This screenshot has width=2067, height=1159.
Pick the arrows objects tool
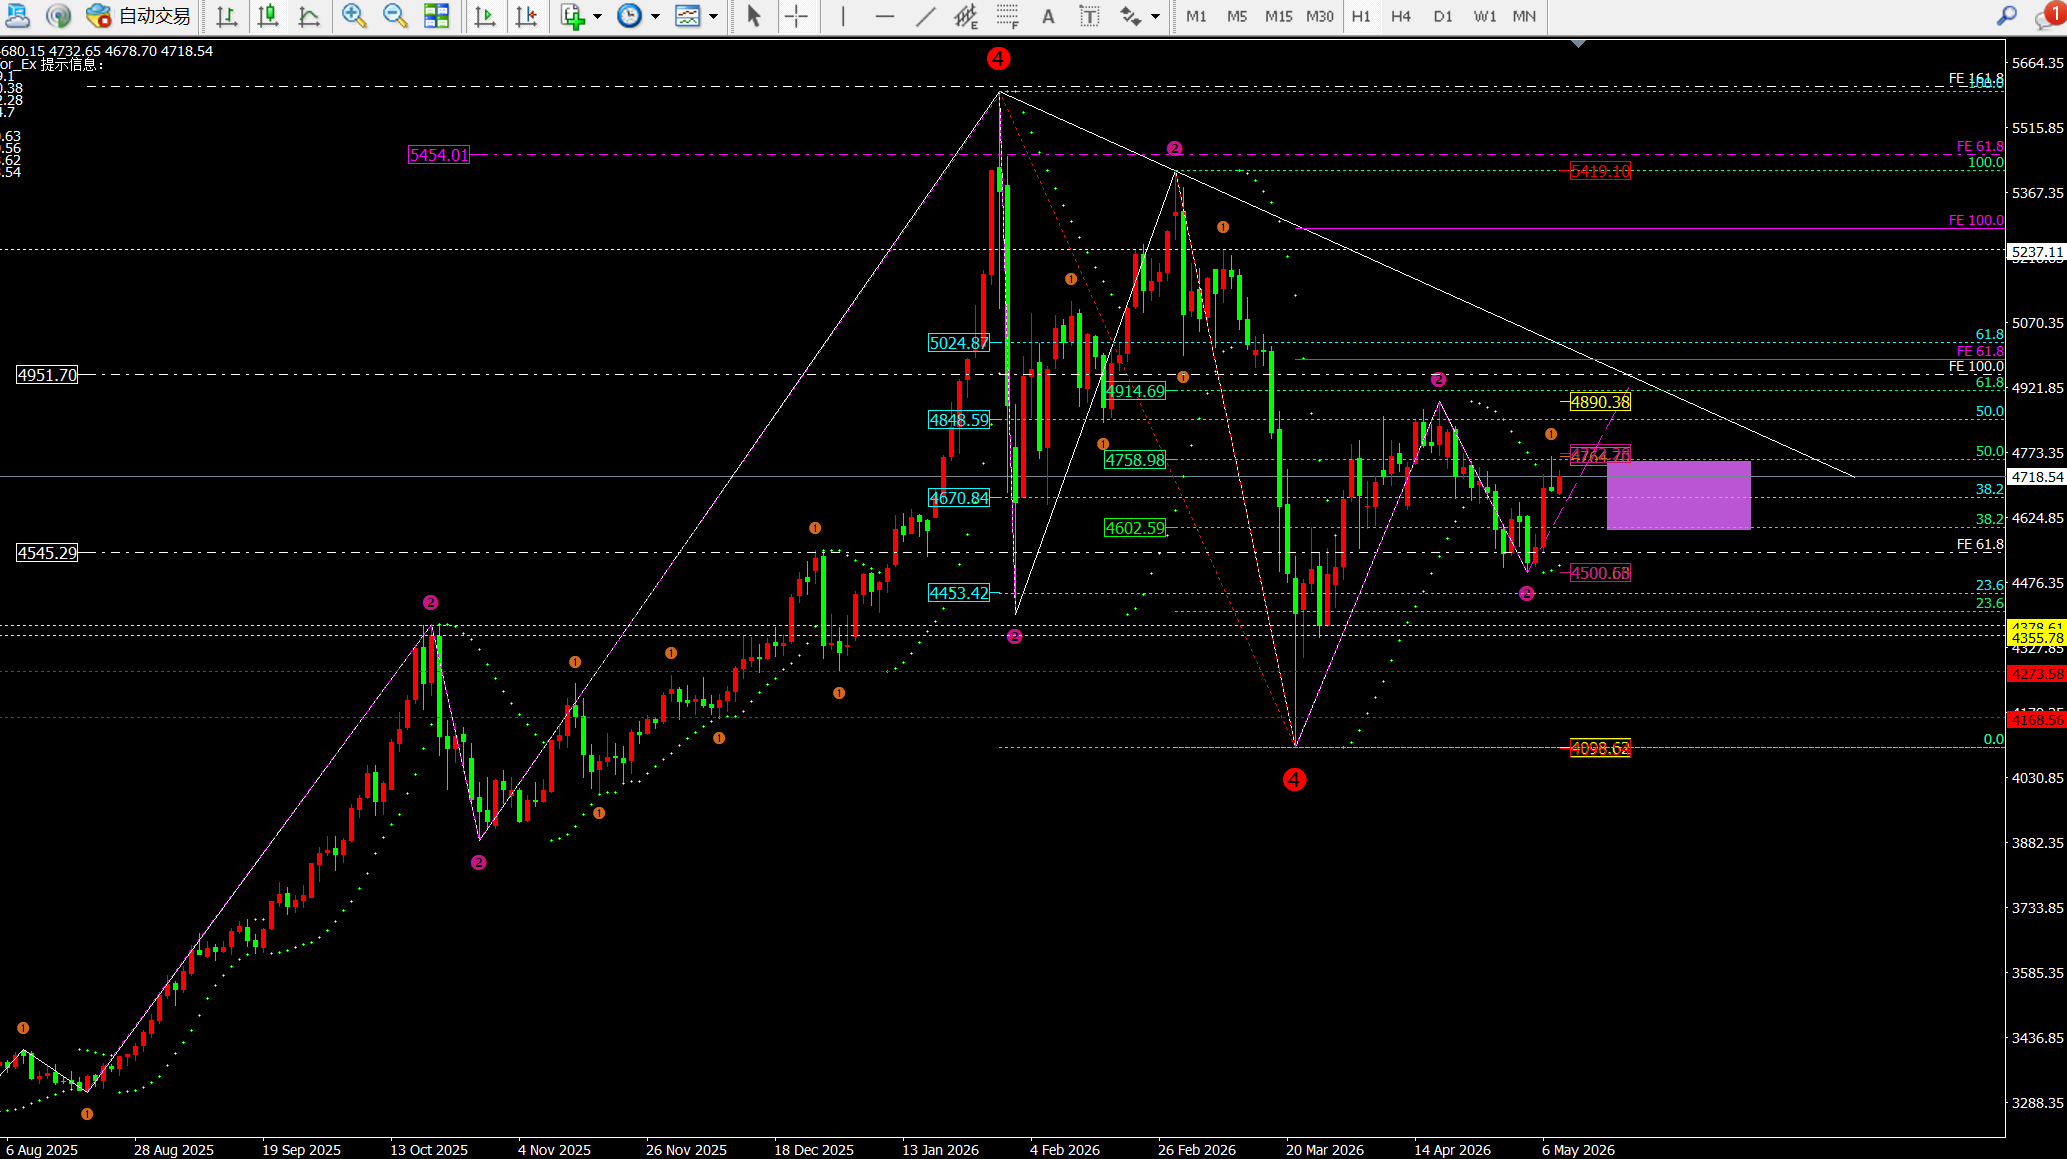tap(1131, 16)
